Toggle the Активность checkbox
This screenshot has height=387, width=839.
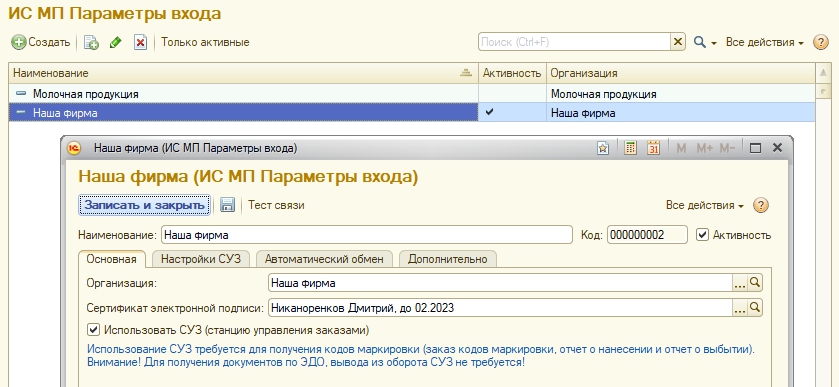pyautogui.click(x=703, y=234)
